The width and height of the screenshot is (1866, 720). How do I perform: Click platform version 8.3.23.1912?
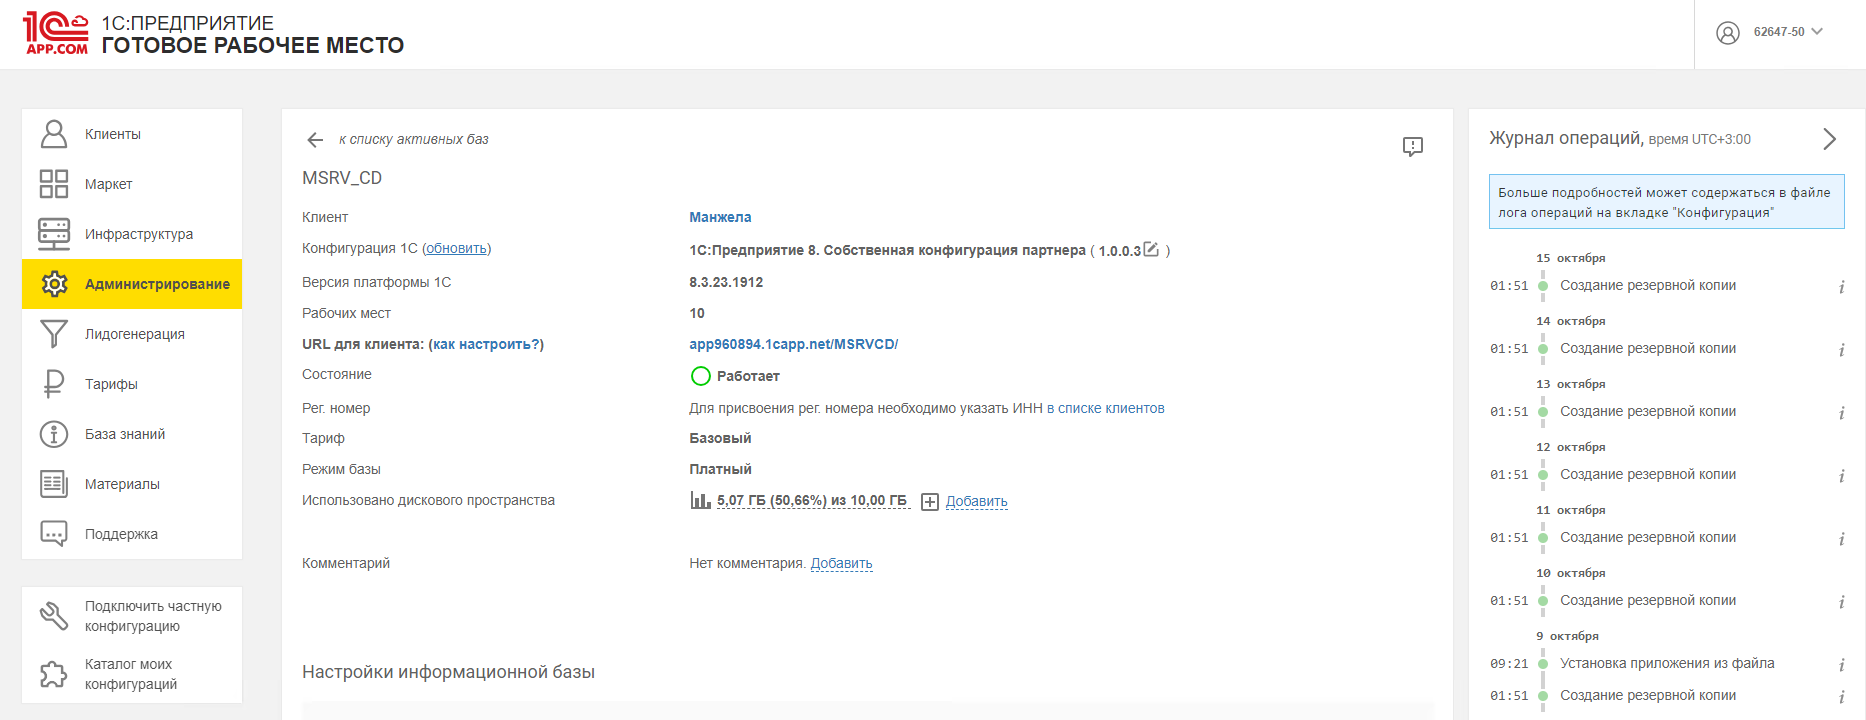tap(726, 282)
